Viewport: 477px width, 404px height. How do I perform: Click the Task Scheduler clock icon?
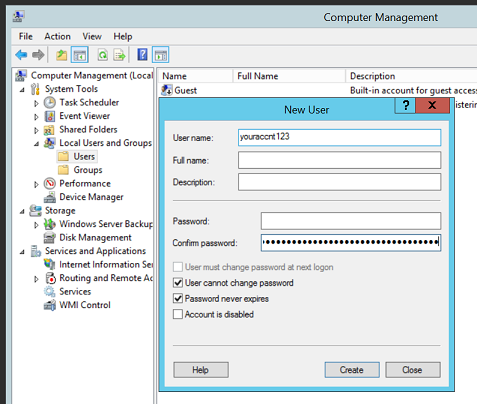point(50,102)
